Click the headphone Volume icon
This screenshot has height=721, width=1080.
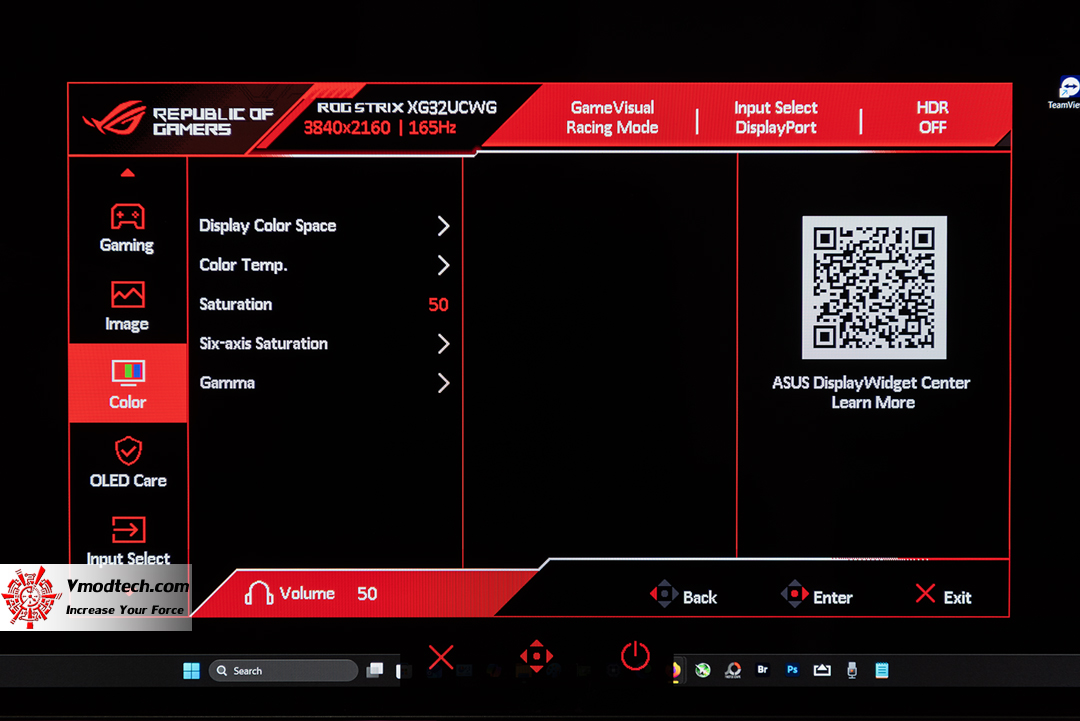click(259, 593)
